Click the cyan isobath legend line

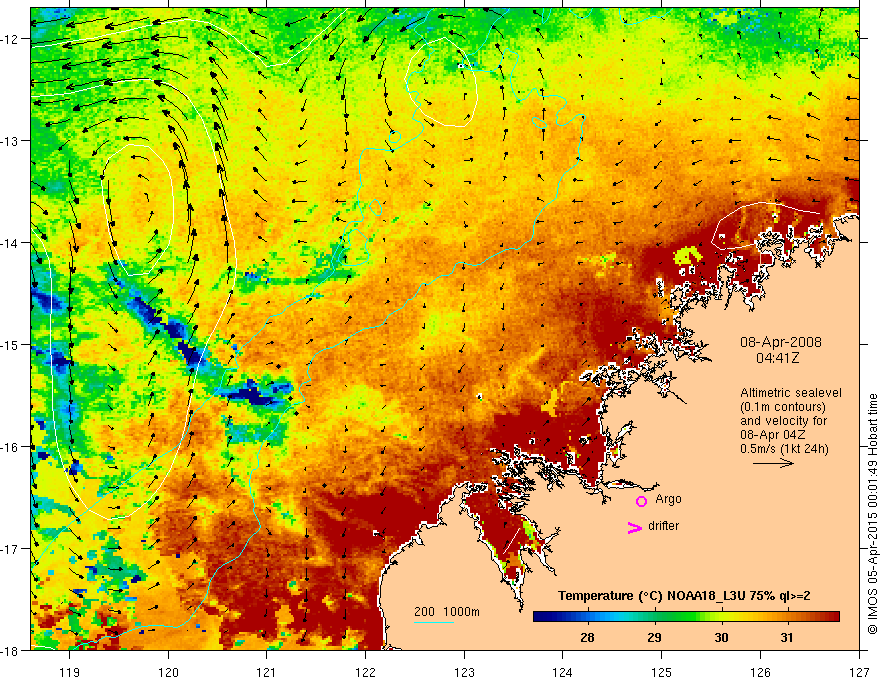click(x=434, y=622)
